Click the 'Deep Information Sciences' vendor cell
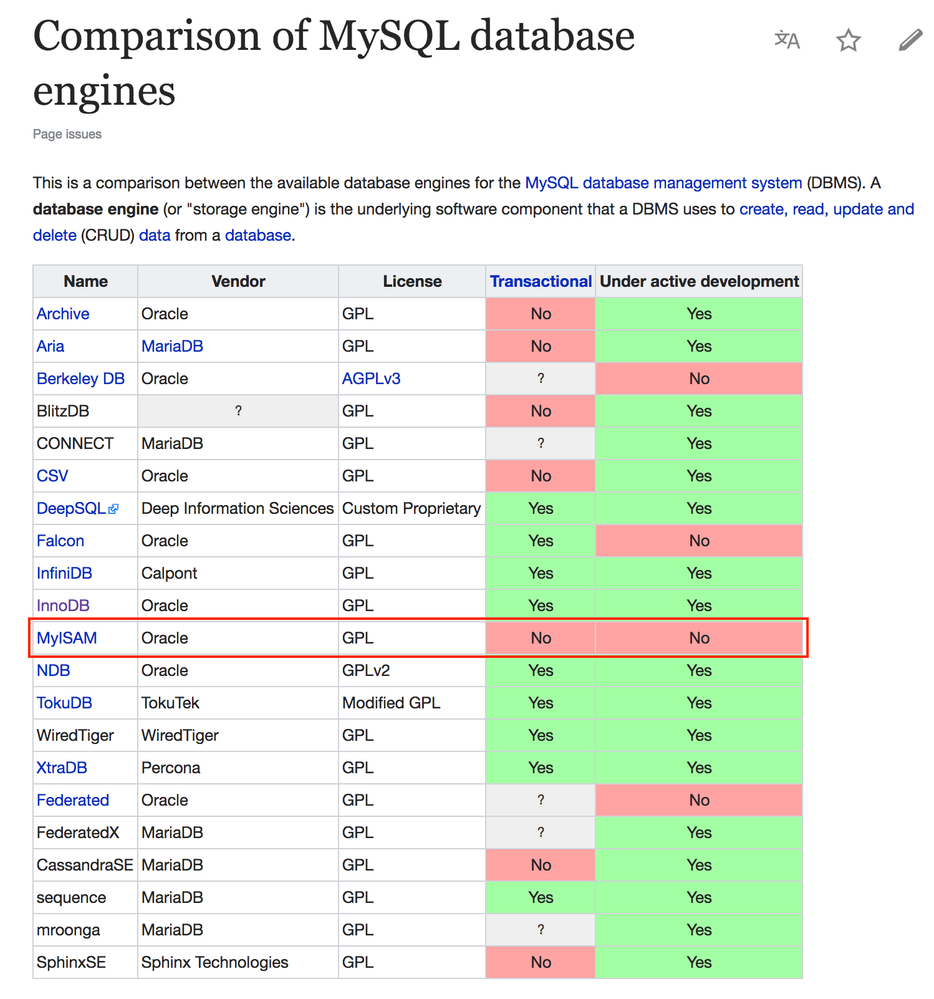934x999 pixels. pos(238,508)
